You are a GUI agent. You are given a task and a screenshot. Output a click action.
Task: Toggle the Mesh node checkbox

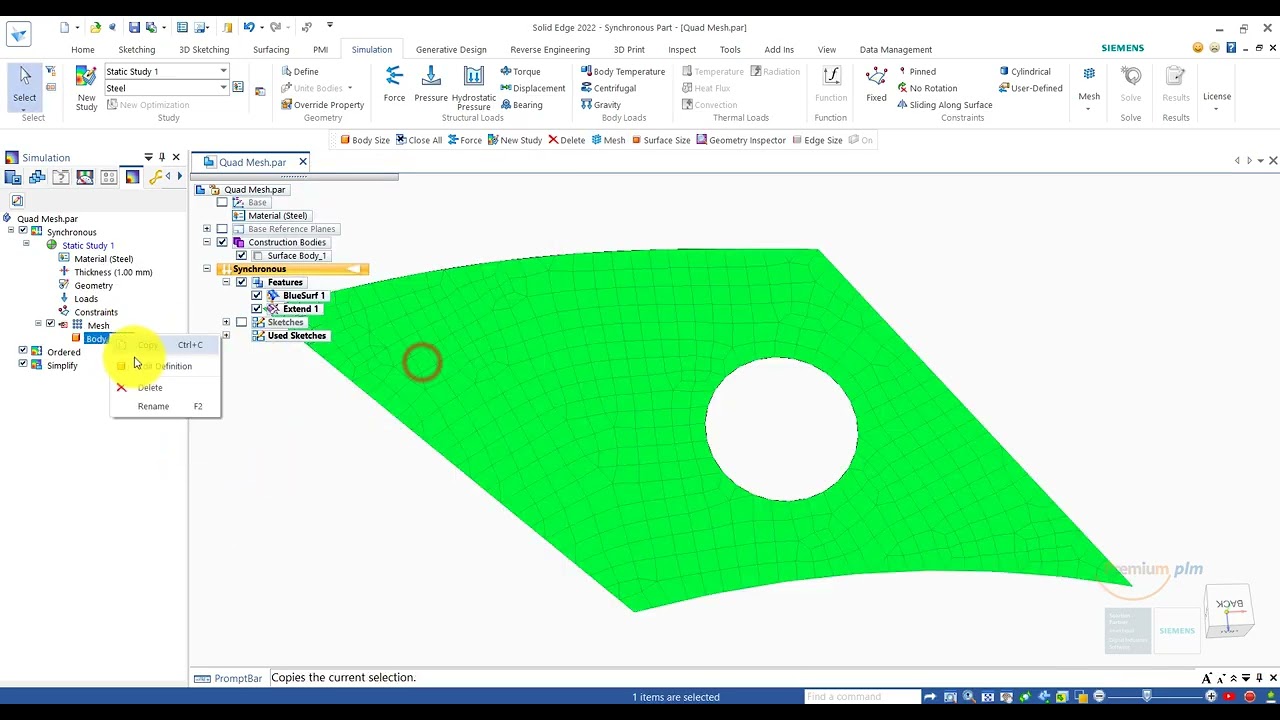click(x=50, y=325)
